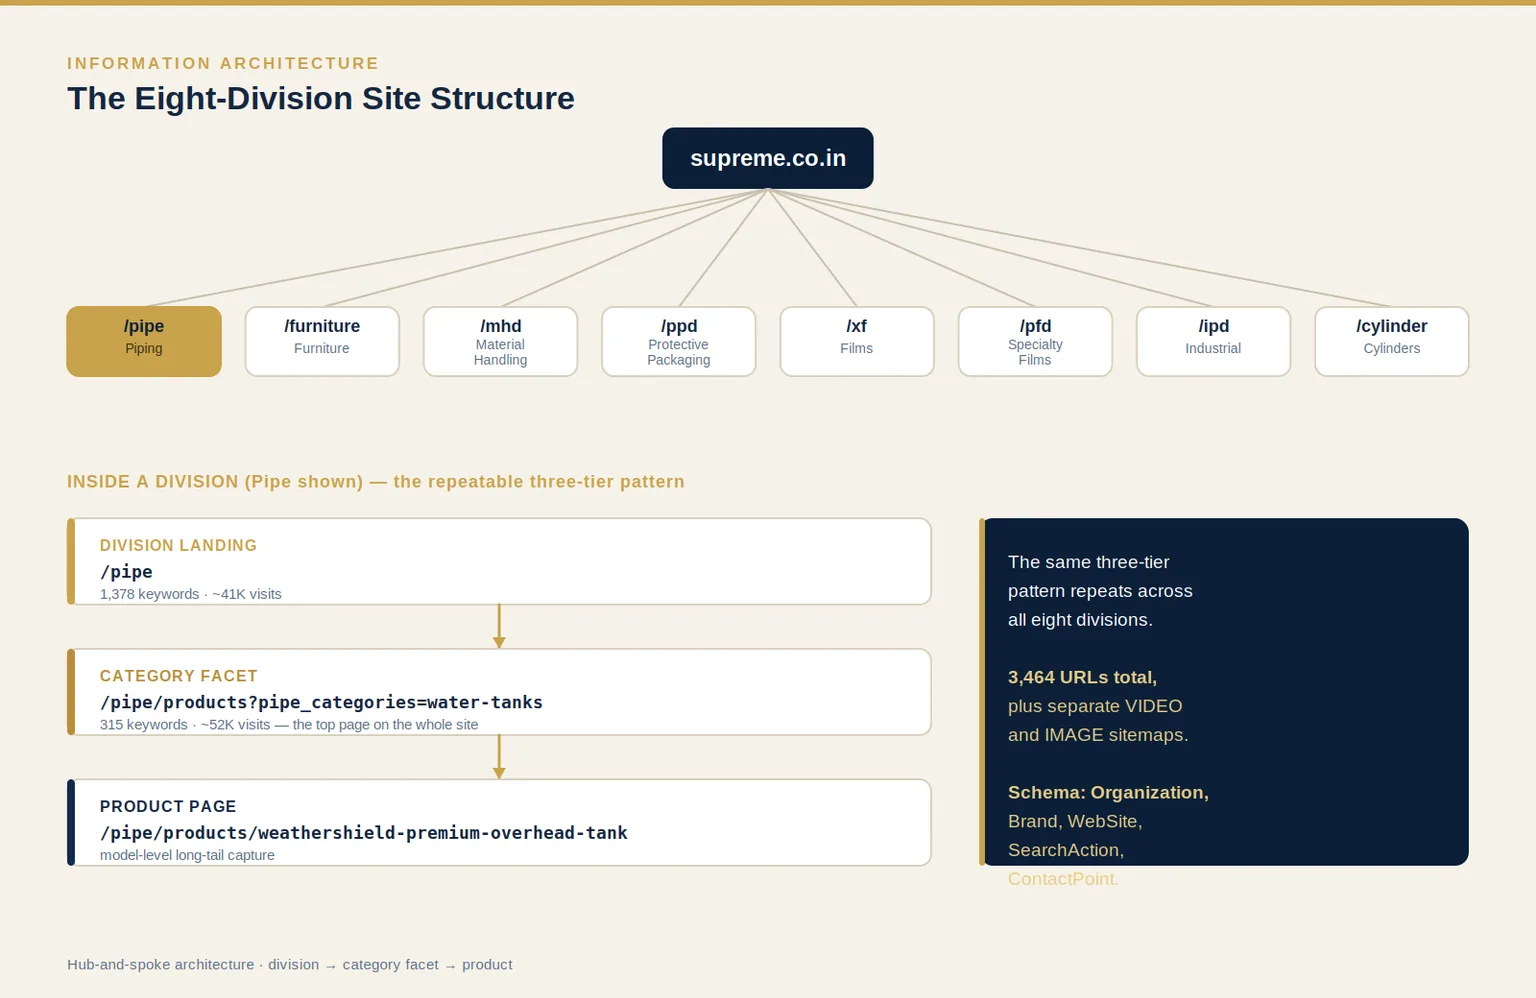The width and height of the screenshot is (1536, 998).
Task: Click the SearchAction schema text
Action: coord(1066,850)
